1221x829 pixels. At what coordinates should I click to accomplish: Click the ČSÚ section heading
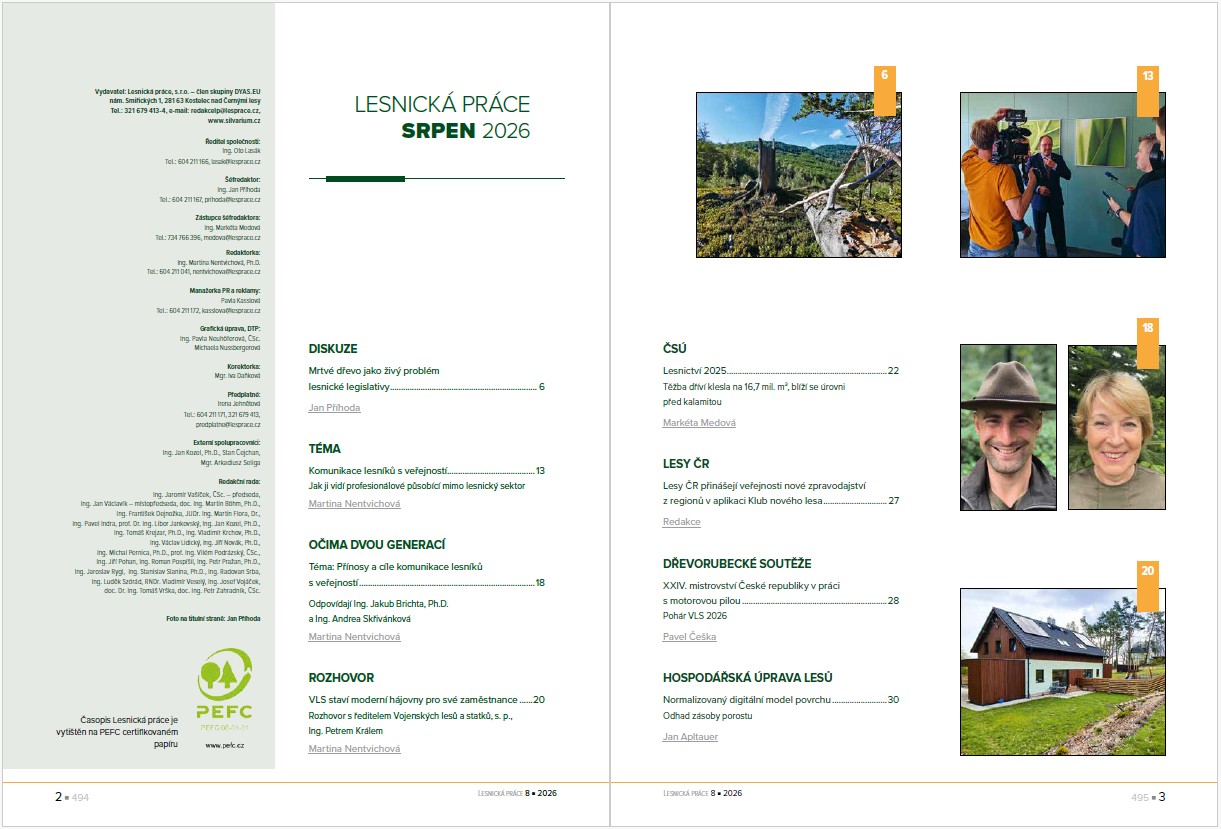point(675,349)
